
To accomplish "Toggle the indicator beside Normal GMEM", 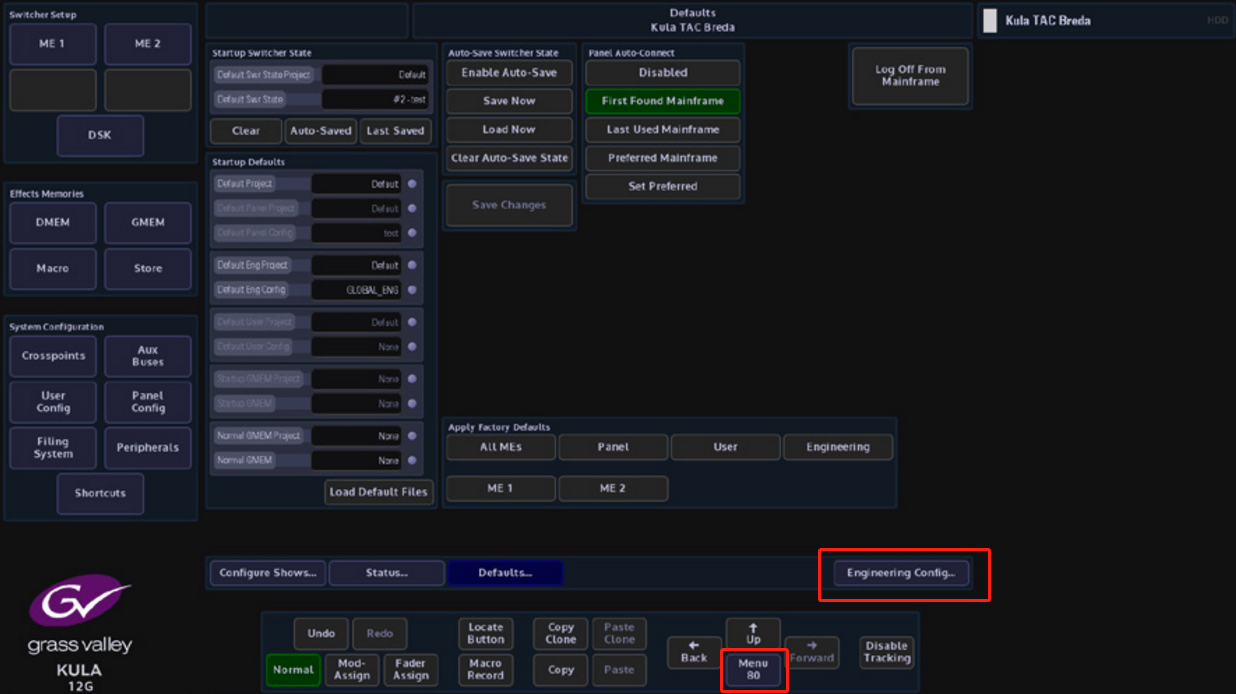I will pyautogui.click(x=412, y=461).
